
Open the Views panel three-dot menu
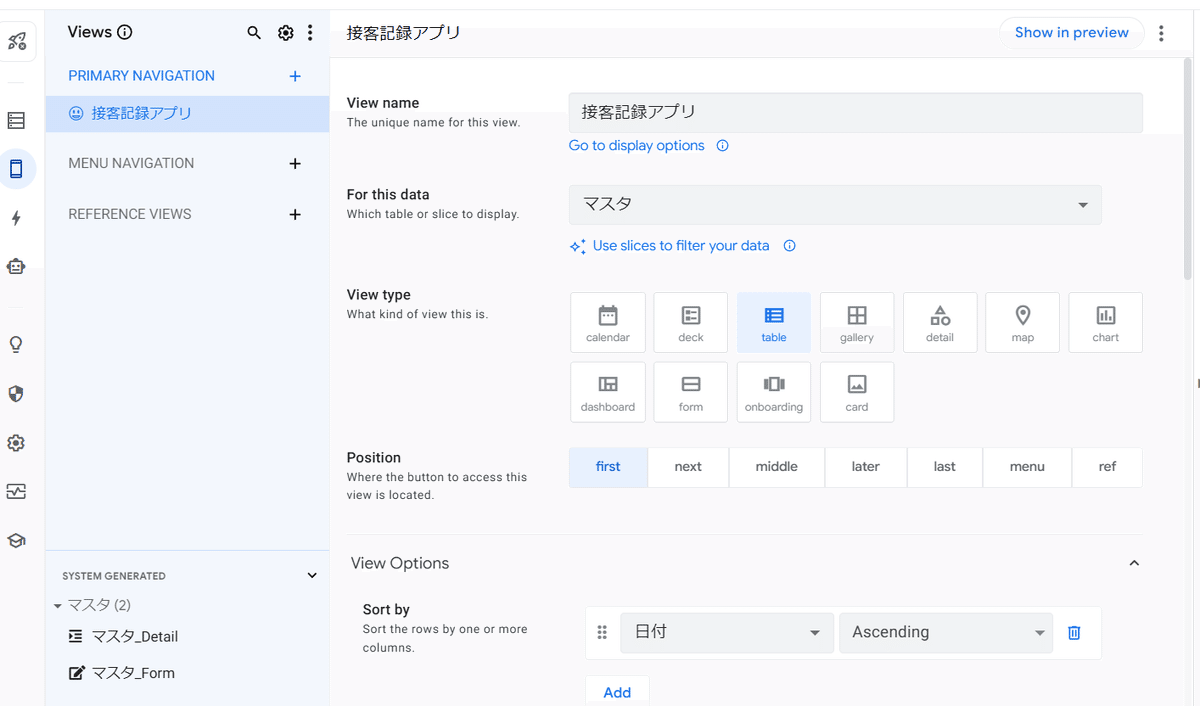[310, 33]
